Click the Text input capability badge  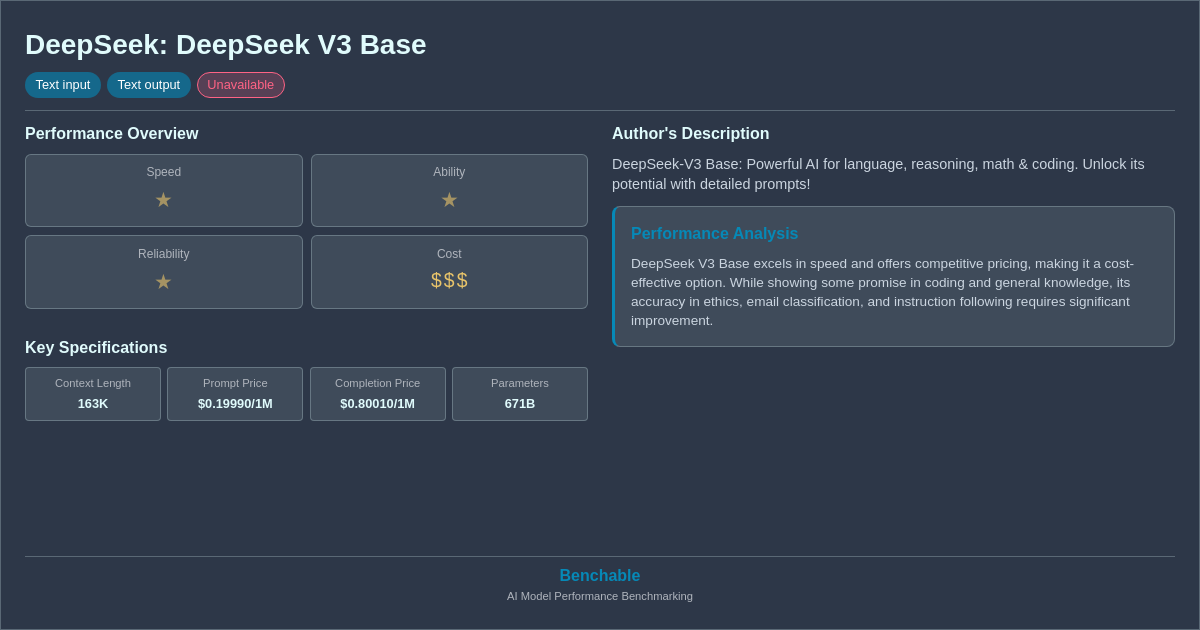[63, 85]
